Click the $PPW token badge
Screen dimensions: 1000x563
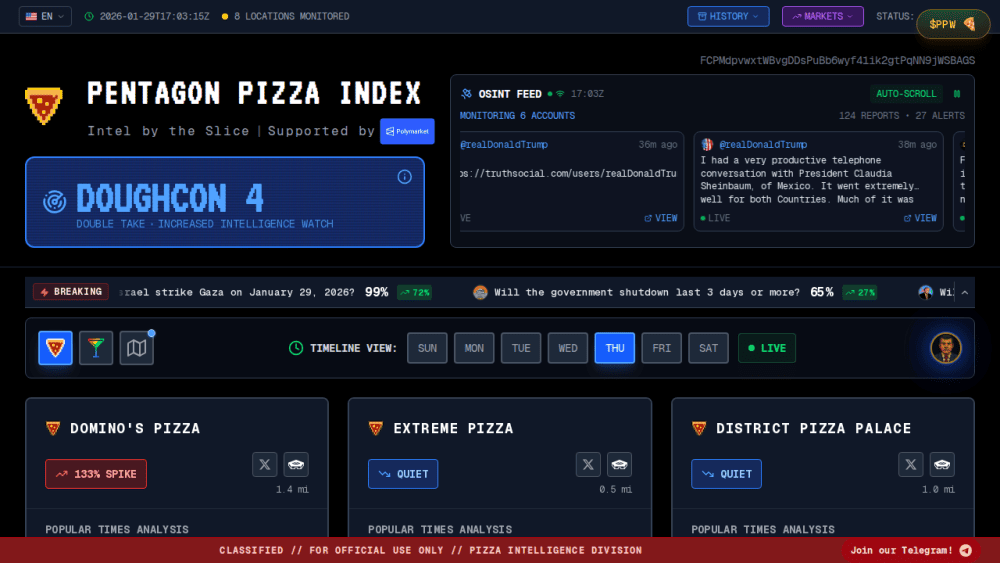(953, 24)
